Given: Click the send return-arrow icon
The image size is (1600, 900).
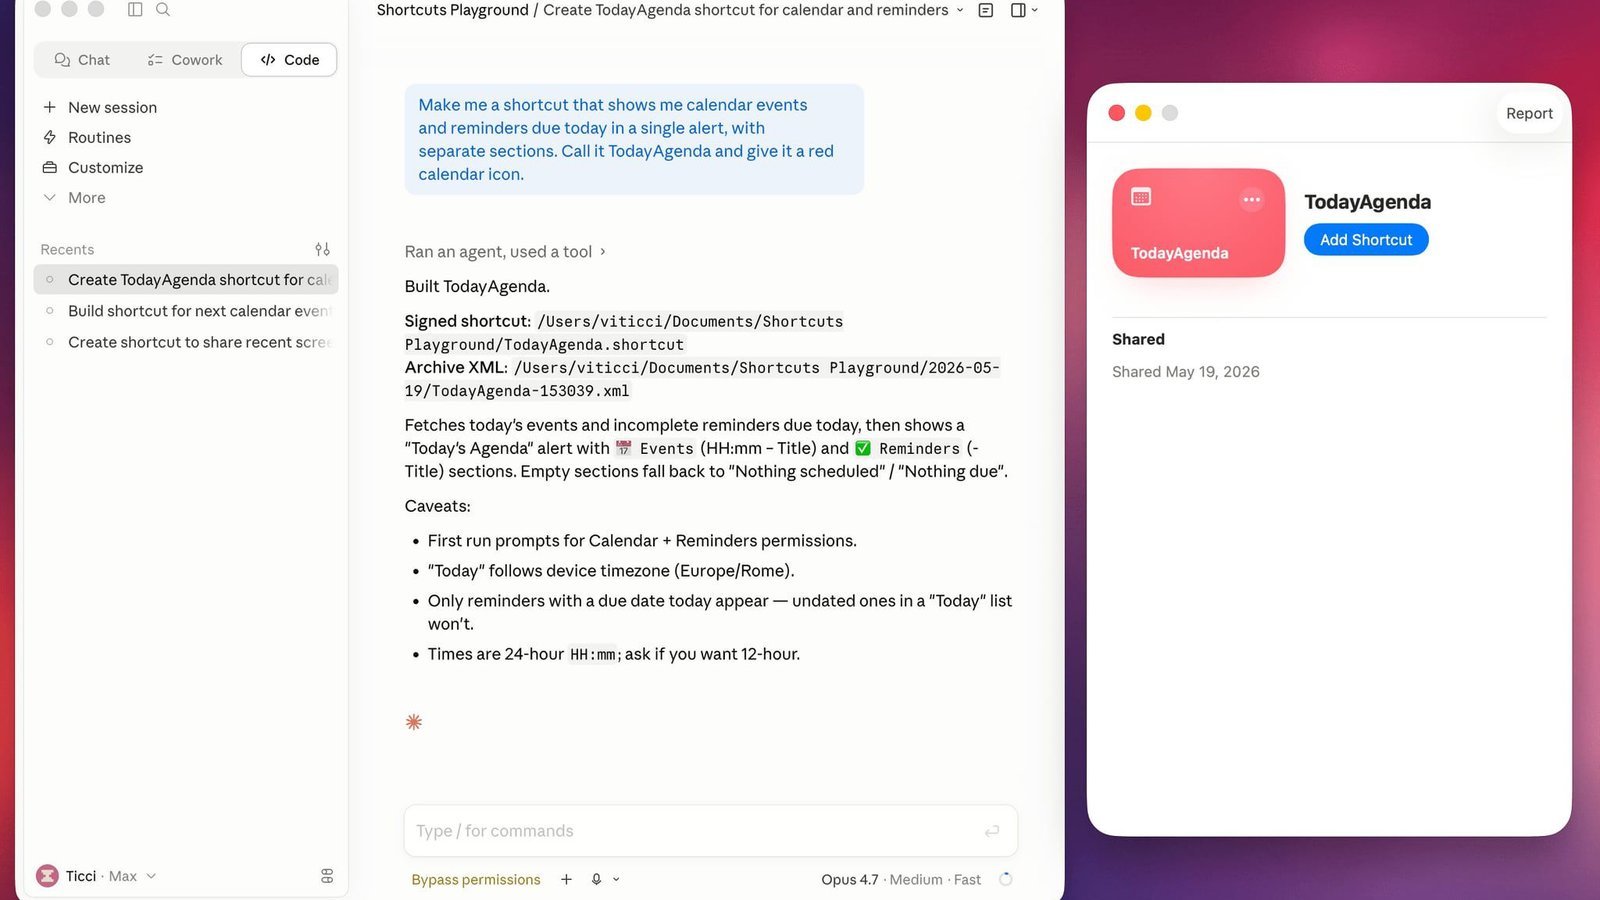Looking at the screenshot, I should pyautogui.click(x=992, y=831).
